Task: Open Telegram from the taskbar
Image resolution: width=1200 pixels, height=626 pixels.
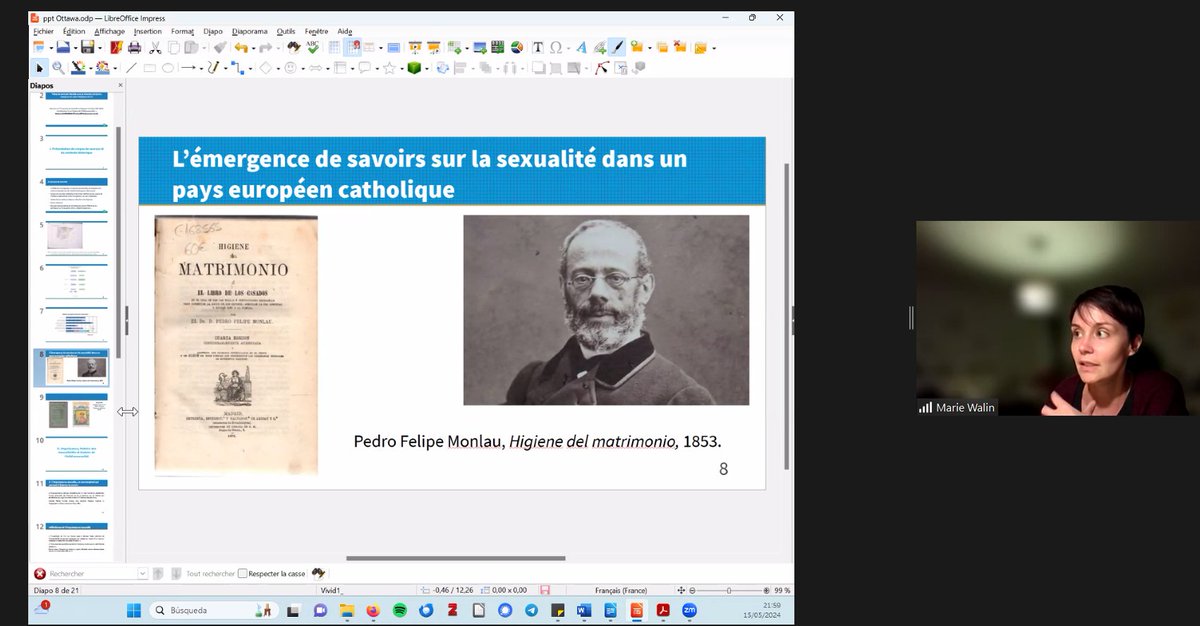Action: pyautogui.click(x=531, y=610)
